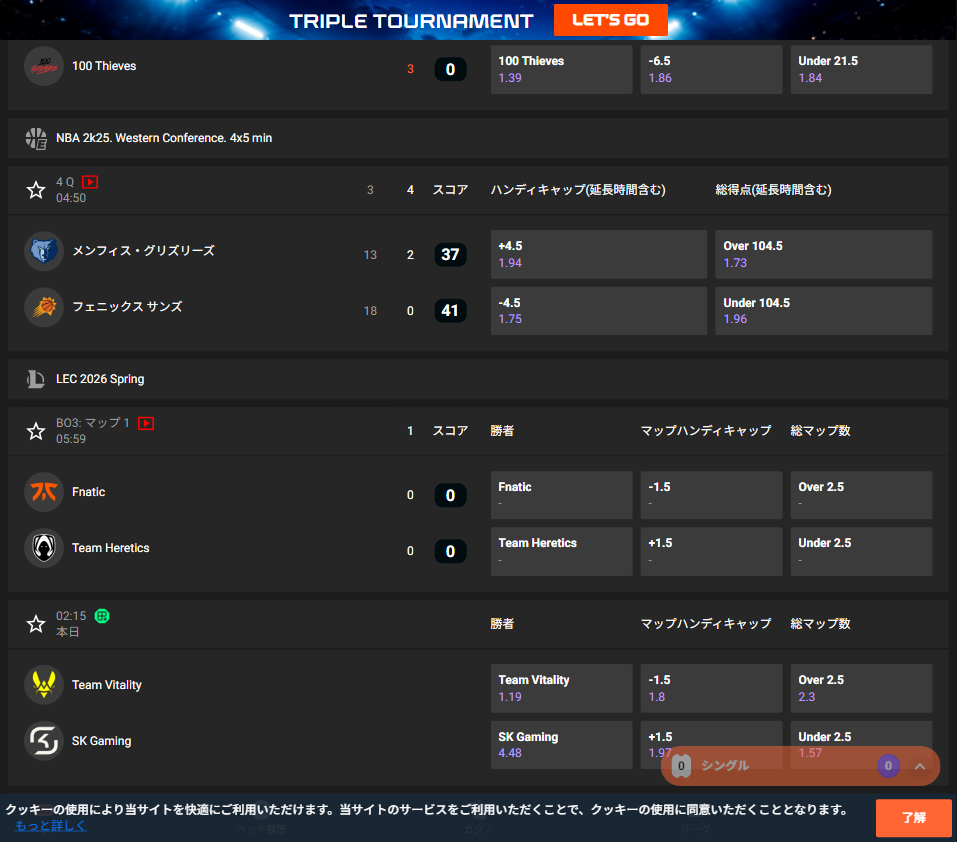
Task: Click the 100 Thieves team name
Action: (x=104, y=66)
